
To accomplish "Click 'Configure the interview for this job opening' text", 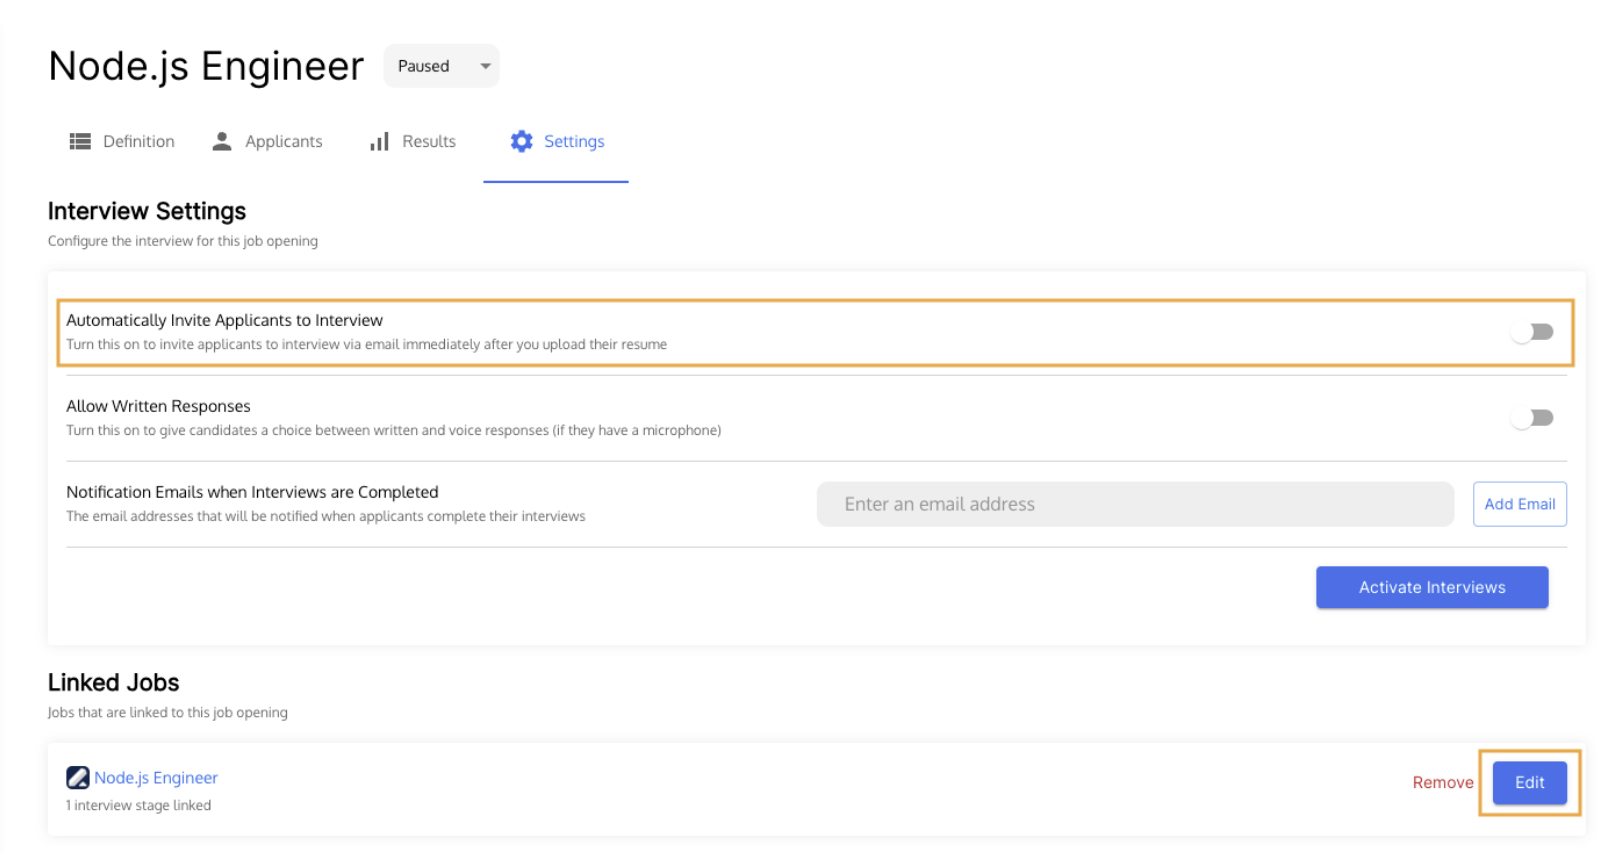I will coord(183,241).
